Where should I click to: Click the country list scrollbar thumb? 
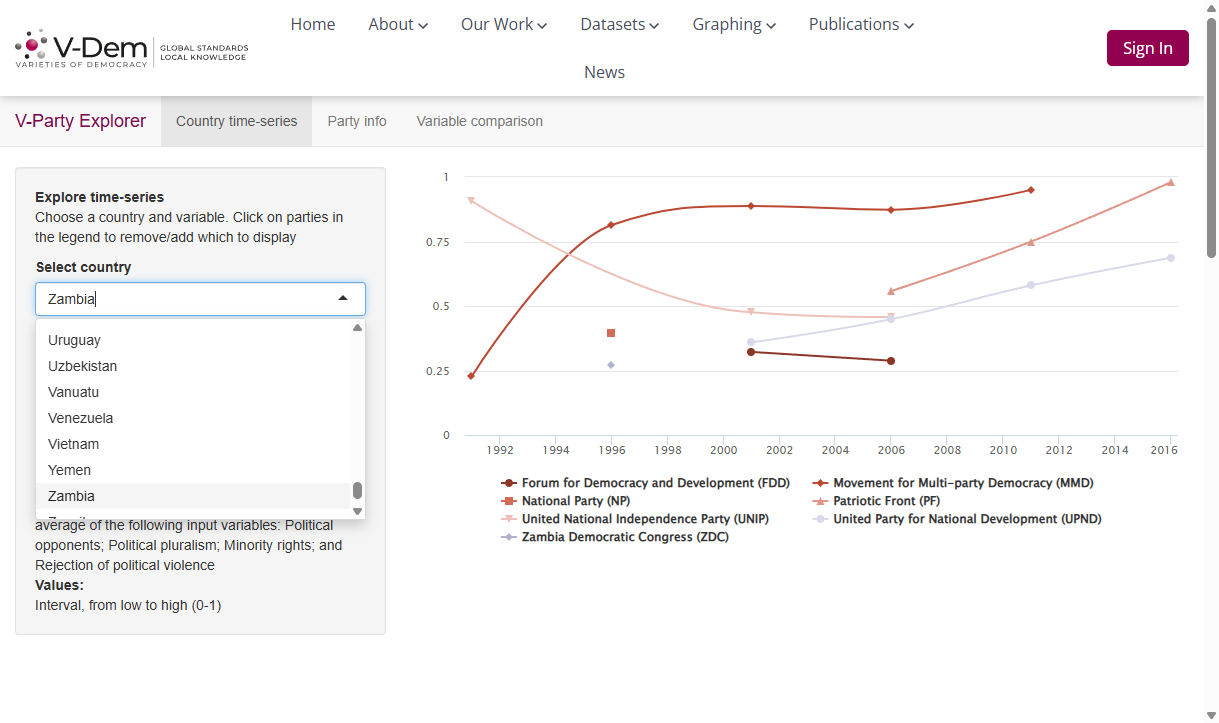(x=358, y=491)
